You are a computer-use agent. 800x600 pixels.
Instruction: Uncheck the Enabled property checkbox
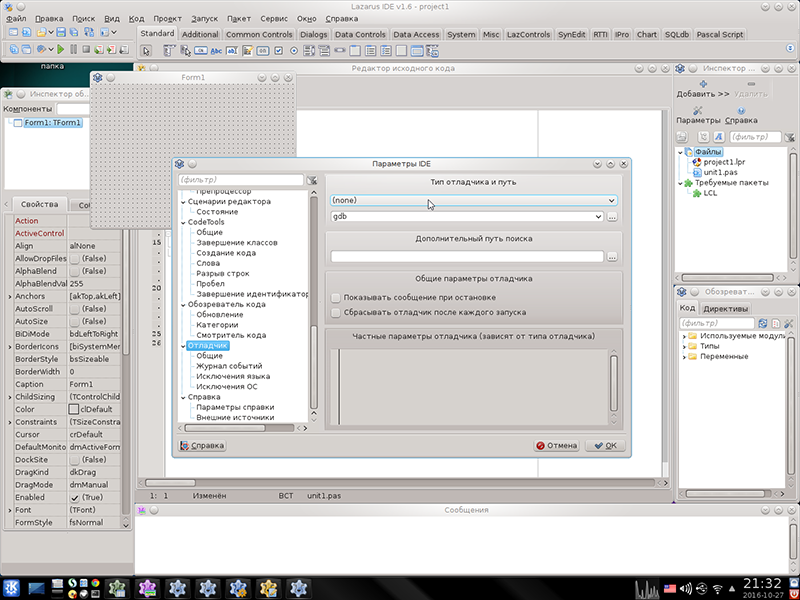(74, 498)
